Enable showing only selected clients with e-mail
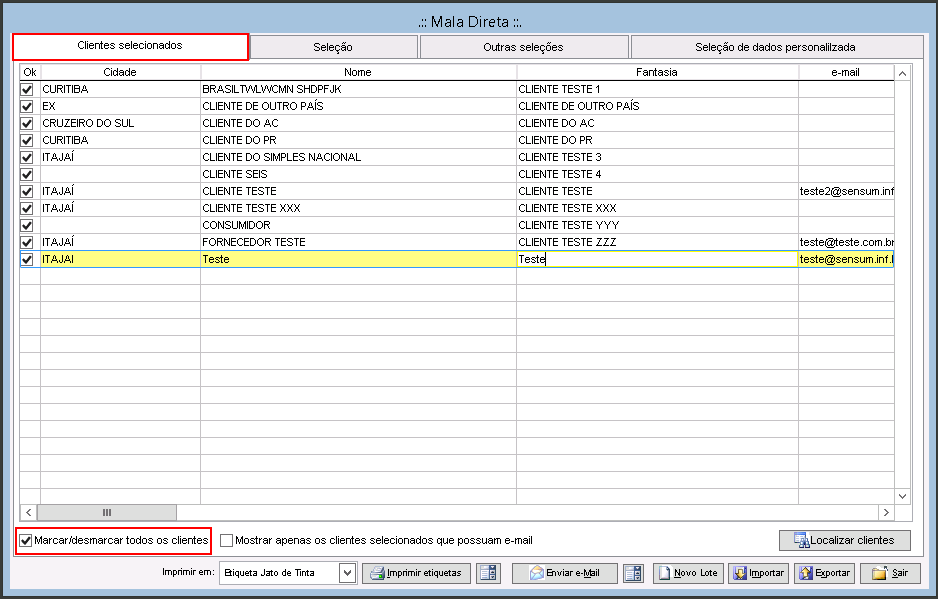Image resolution: width=938 pixels, height=599 pixels. click(226, 540)
